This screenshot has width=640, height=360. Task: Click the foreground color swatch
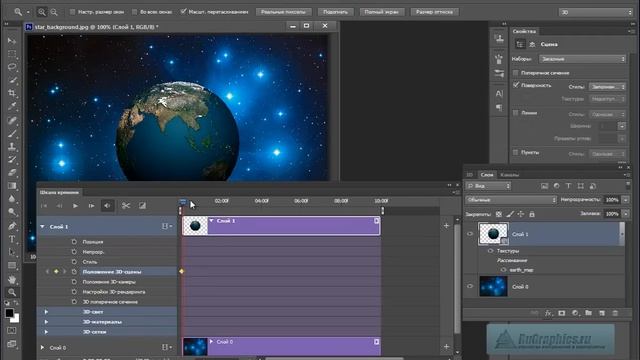click(x=9, y=313)
